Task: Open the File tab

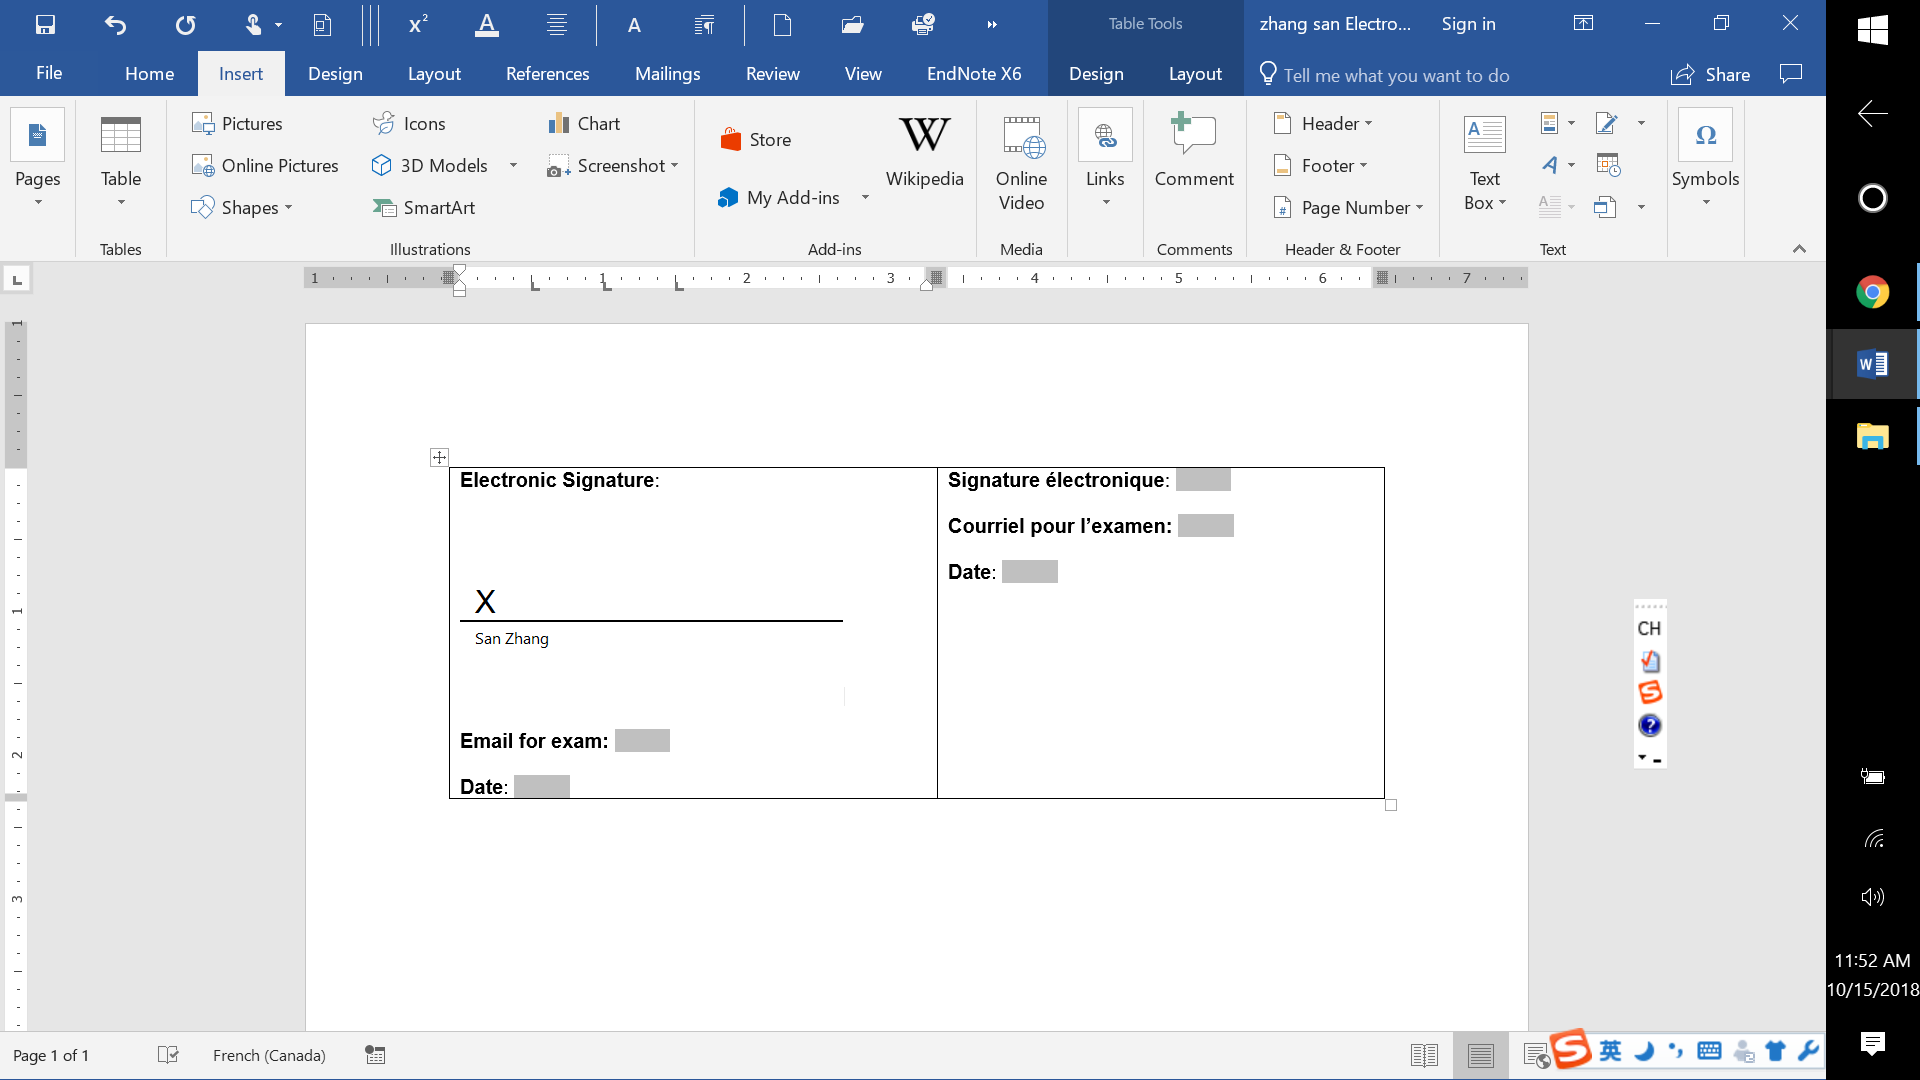Action: [x=49, y=74]
